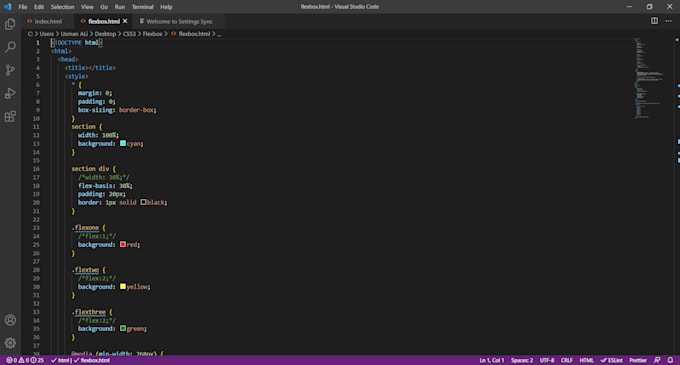Click the feedback icon in status bar

pyautogui.click(x=657, y=360)
